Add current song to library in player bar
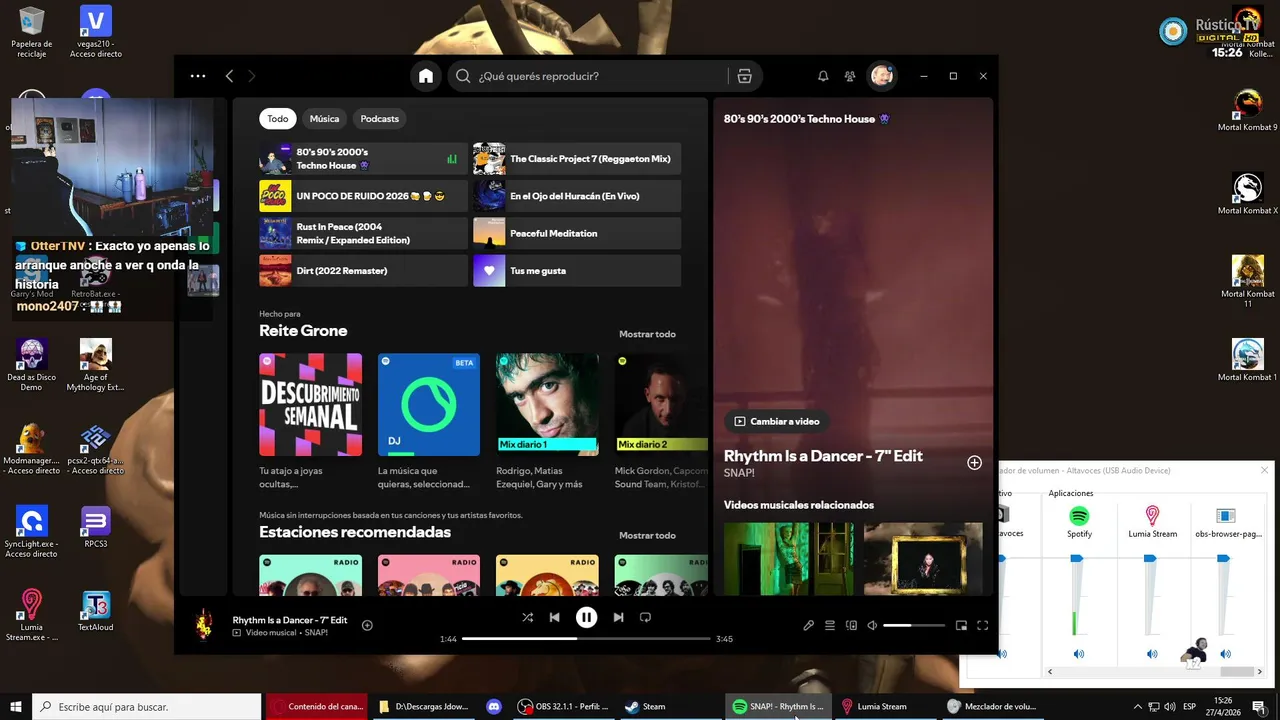 point(367,625)
